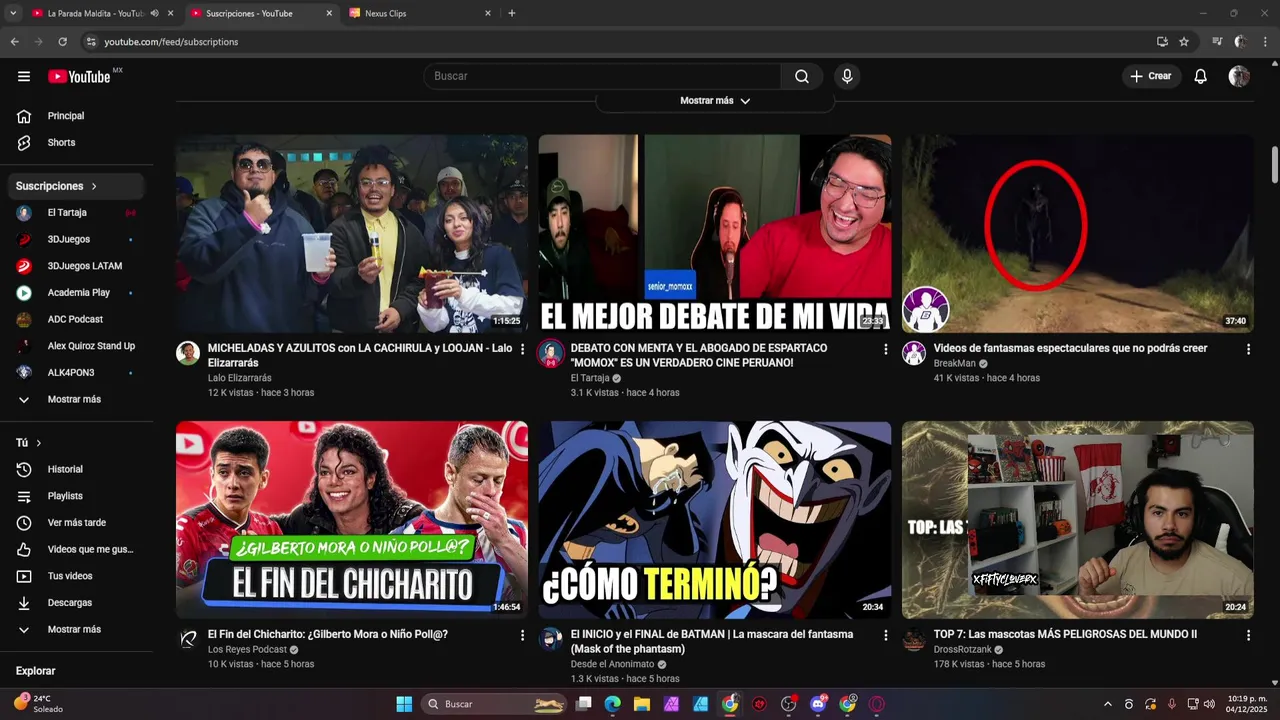Screen dimensions: 1280x720
Task: Go to the YouTube home logo
Action: point(79,76)
